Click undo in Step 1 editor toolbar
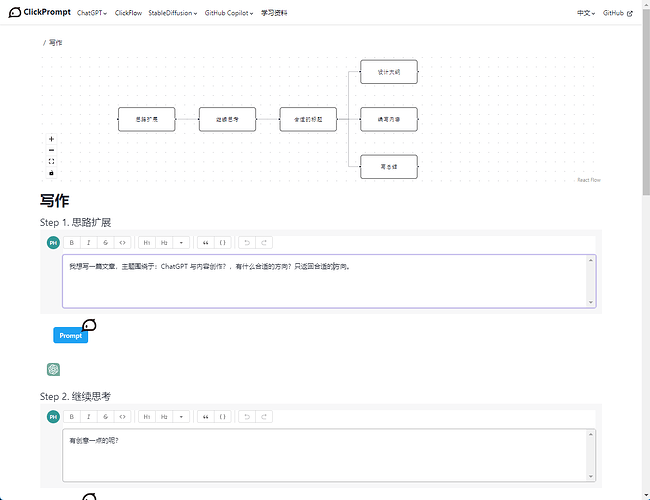Screen dimensions: 650x500 pos(247,242)
